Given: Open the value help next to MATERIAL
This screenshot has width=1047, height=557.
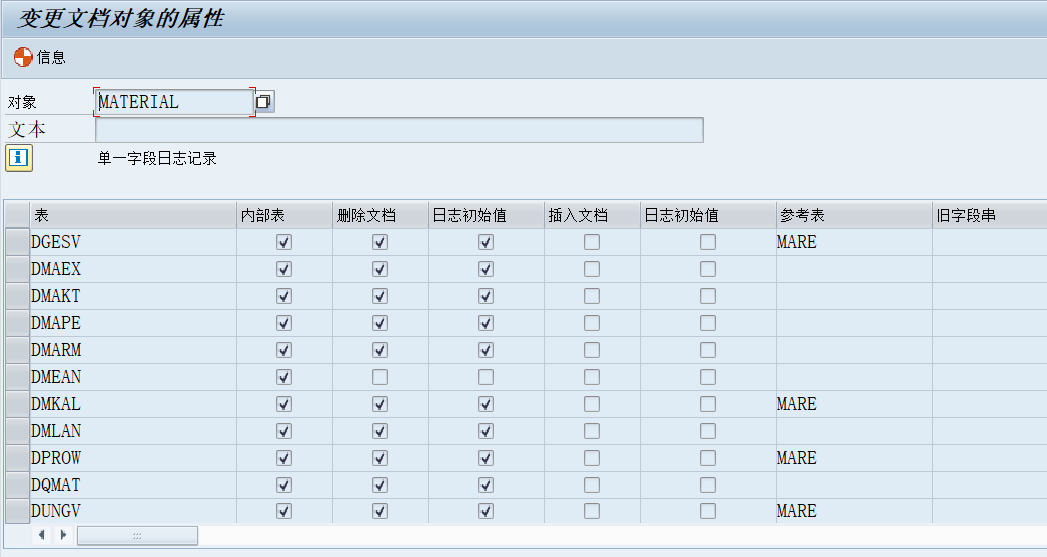Looking at the screenshot, I should coord(264,102).
